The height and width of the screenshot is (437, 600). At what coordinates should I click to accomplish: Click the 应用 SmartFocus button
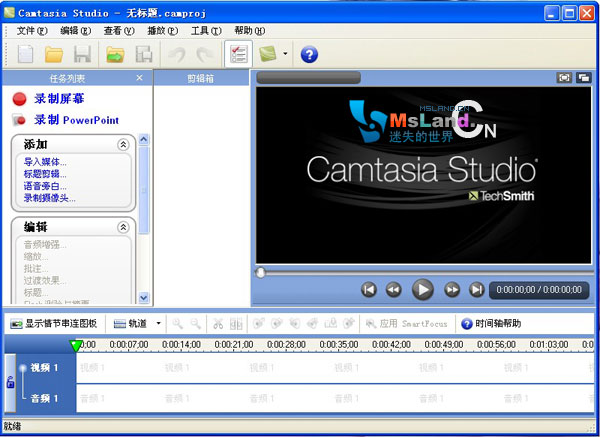(406, 324)
